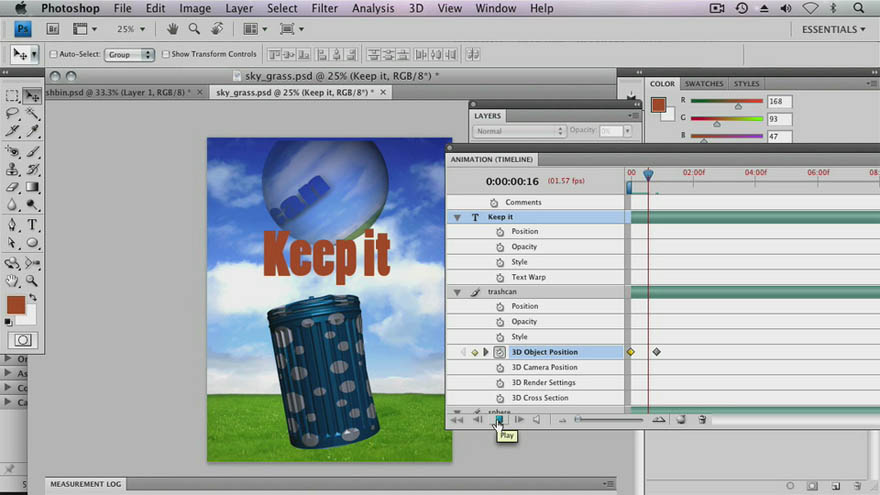880x495 pixels.
Task: Collapse the trashcan layer track
Action: click(x=457, y=292)
